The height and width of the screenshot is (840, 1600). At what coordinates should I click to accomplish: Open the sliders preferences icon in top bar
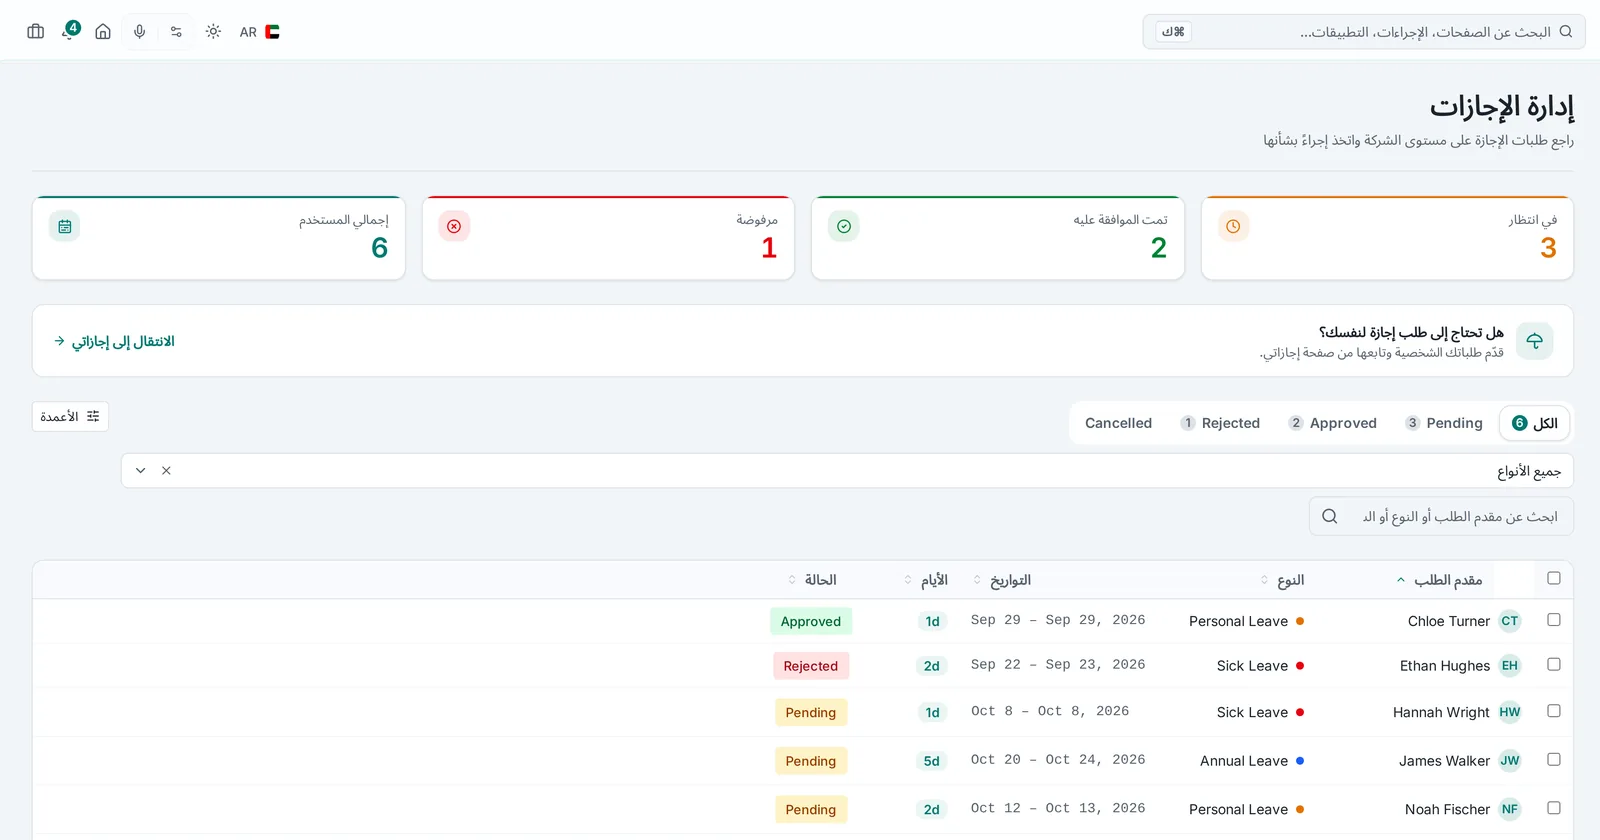coord(176,32)
